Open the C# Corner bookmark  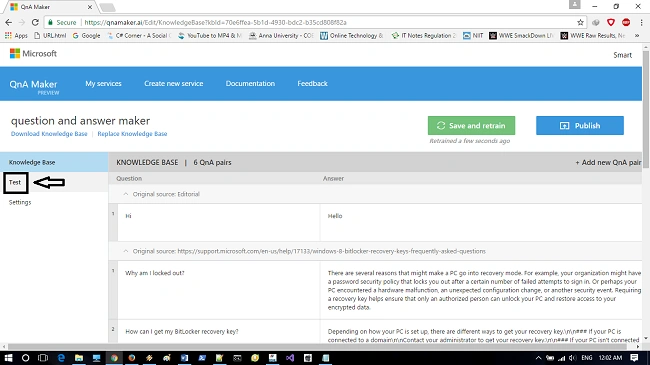139,36
